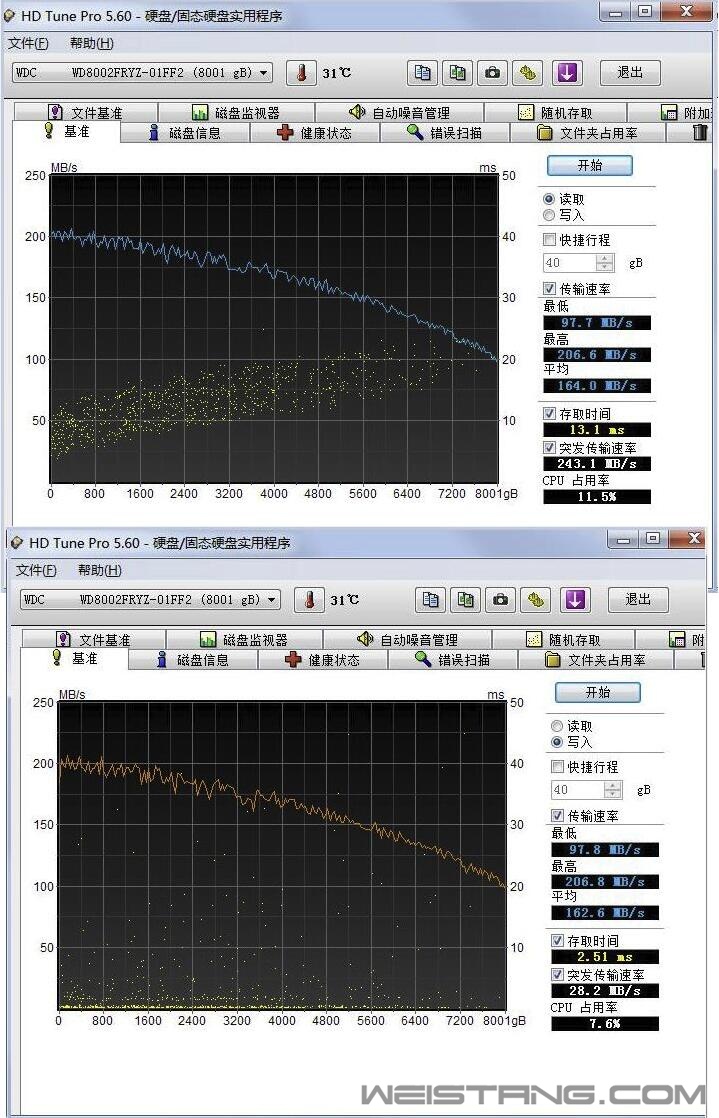Click options wrench icon in lower window
Image resolution: width=719 pixels, height=1118 pixels.
tap(535, 600)
